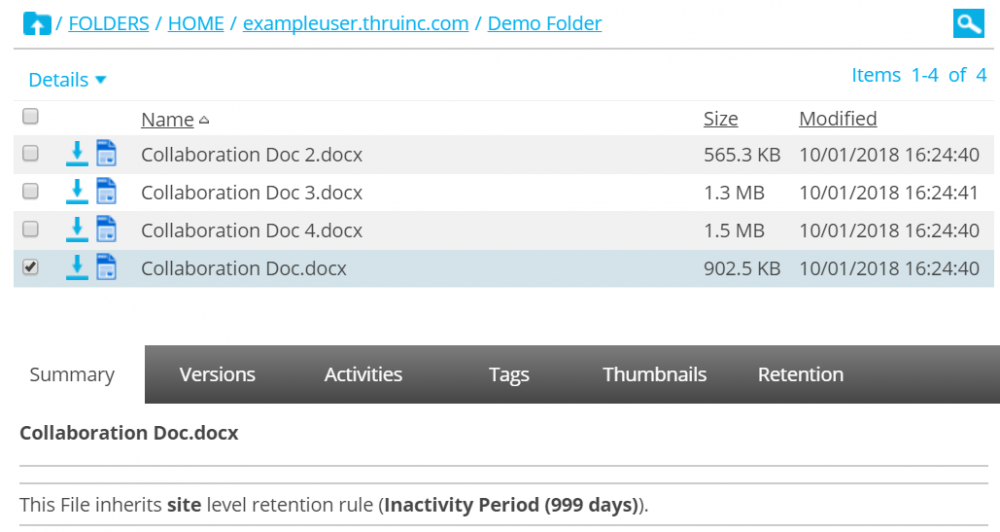Expand the Details dropdown

[x=67, y=80]
